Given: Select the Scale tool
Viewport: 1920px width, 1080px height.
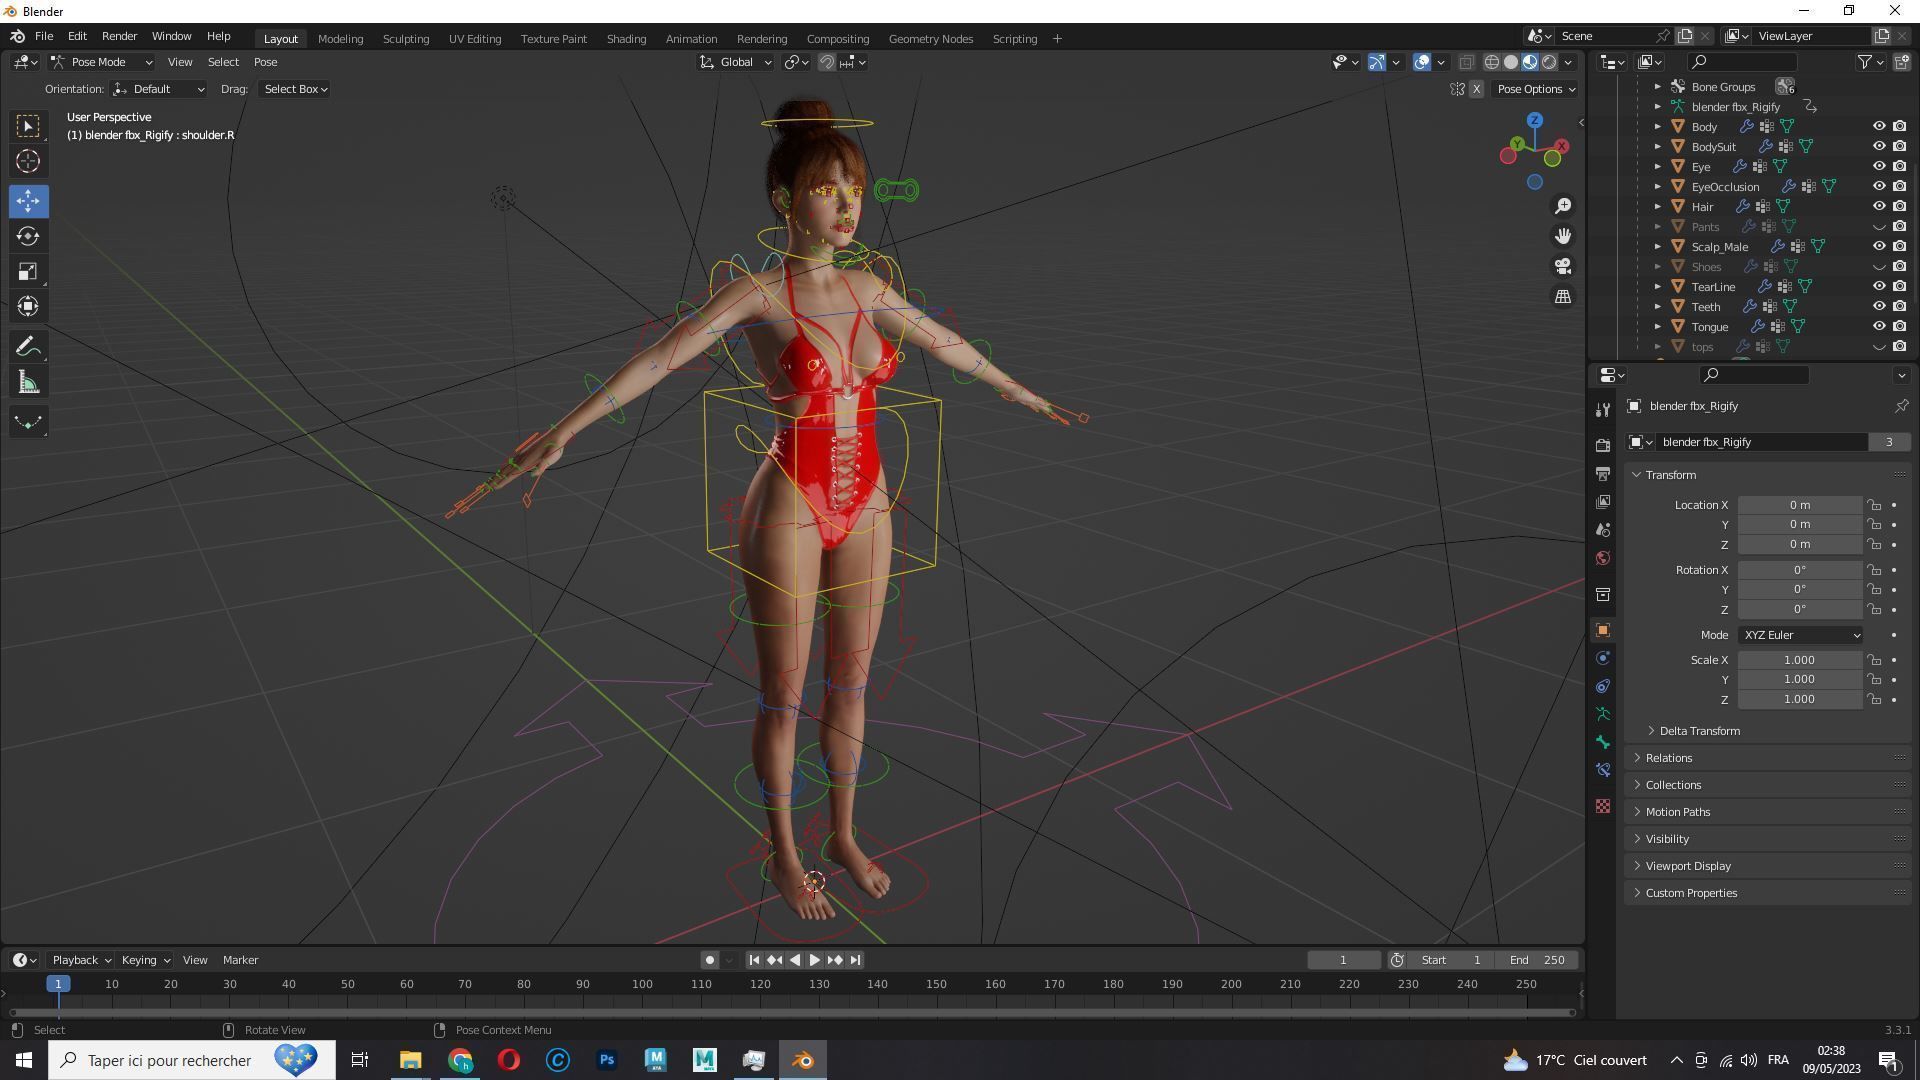Looking at the screenshot, I should click(28, 272).
